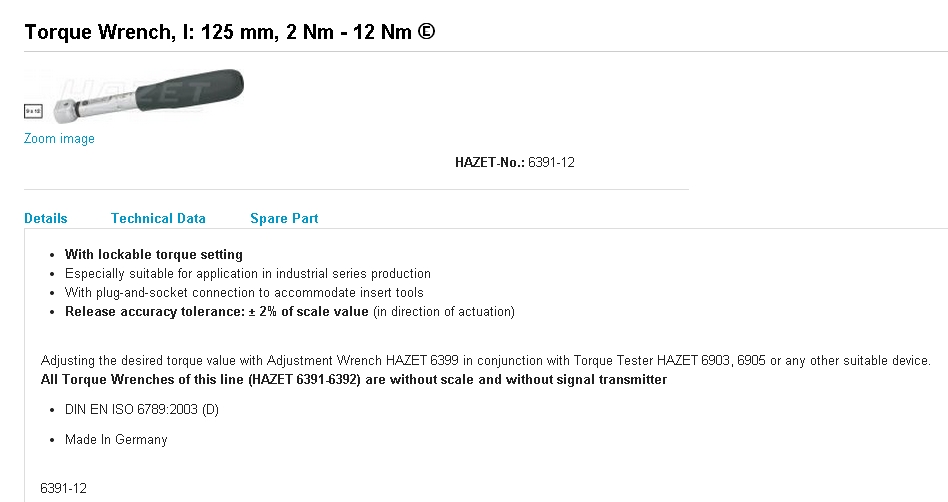The width and height of the screenshot is (948, 502).
Task: Switch to the Details tab
Action: pyautogui.click(x=46, y=218)
